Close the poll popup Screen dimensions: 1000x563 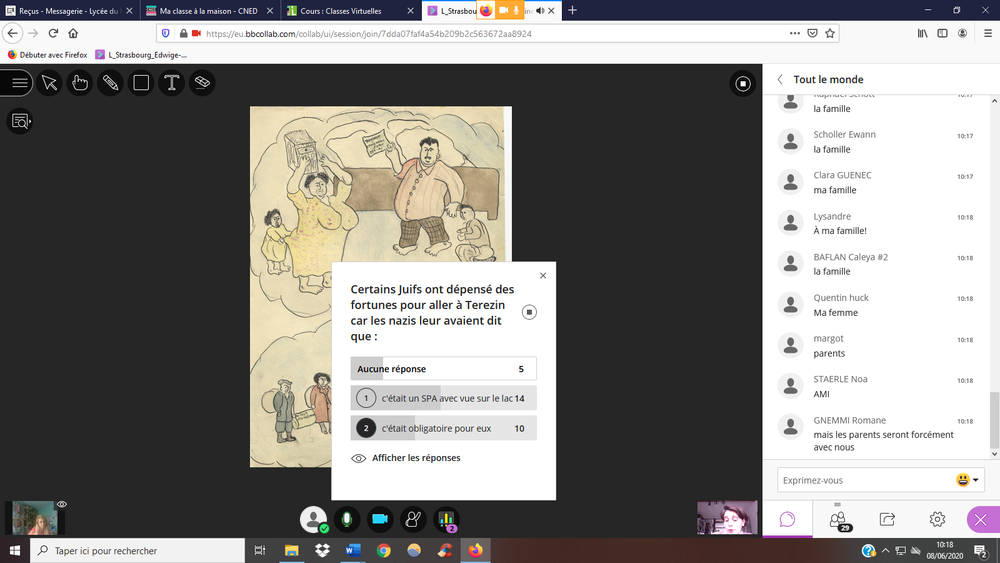[543, 275]
